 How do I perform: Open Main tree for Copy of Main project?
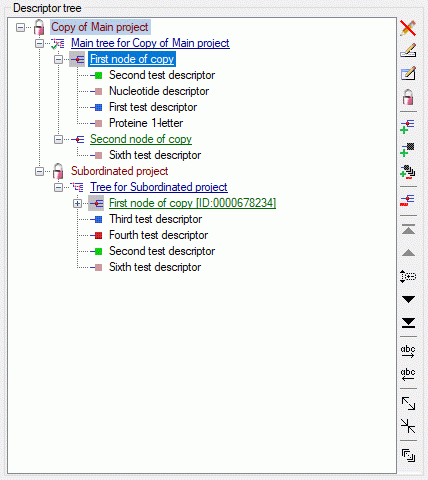(150, 43)
